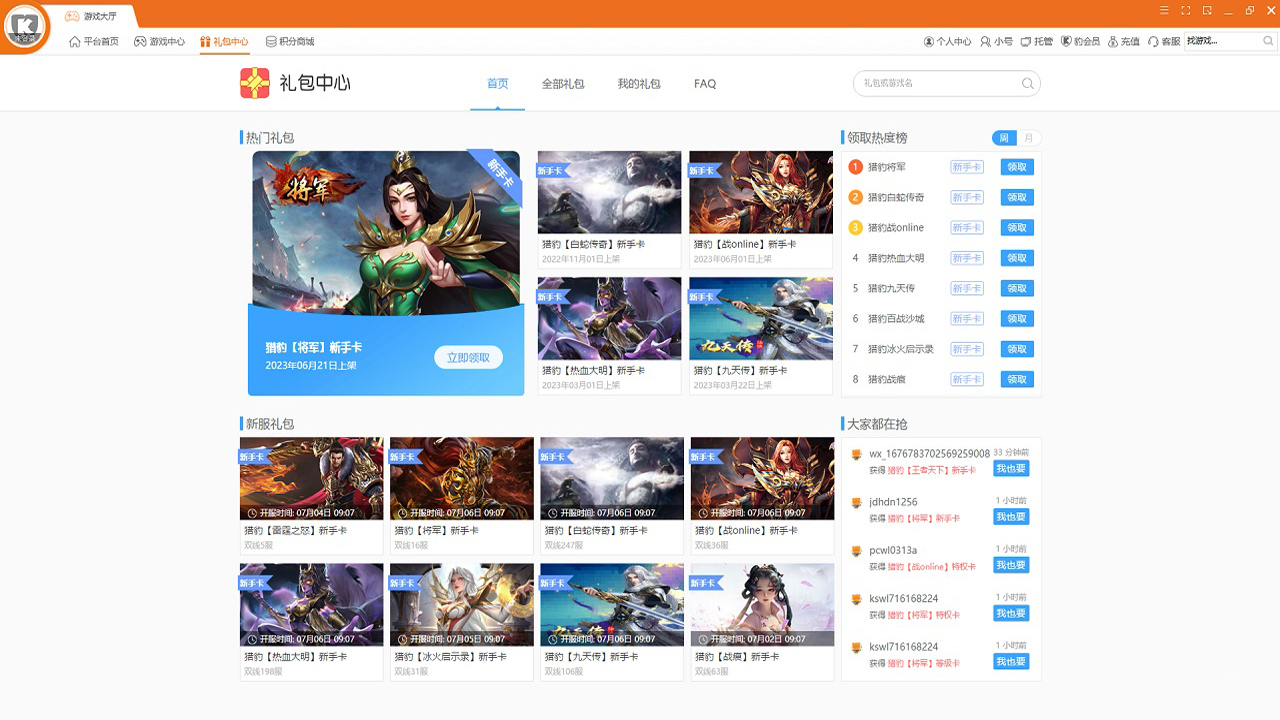Click 我也要 next to jdhdn1256
The height and width of the screenshot is (720, 1280).
pos(1010,516)
